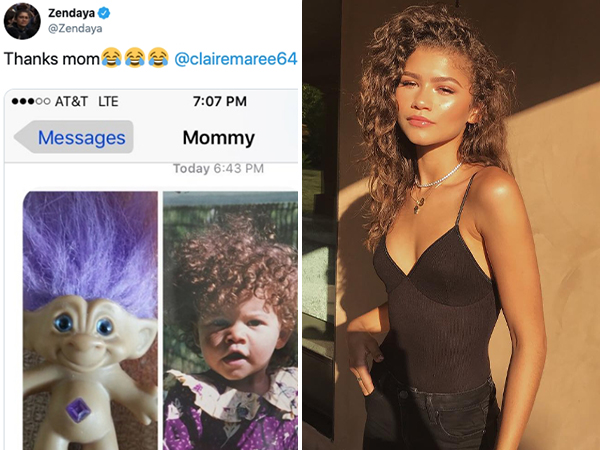600x450 pixels.
Task: Click the Today 6:43 PM timestamp
Action: 218,168
